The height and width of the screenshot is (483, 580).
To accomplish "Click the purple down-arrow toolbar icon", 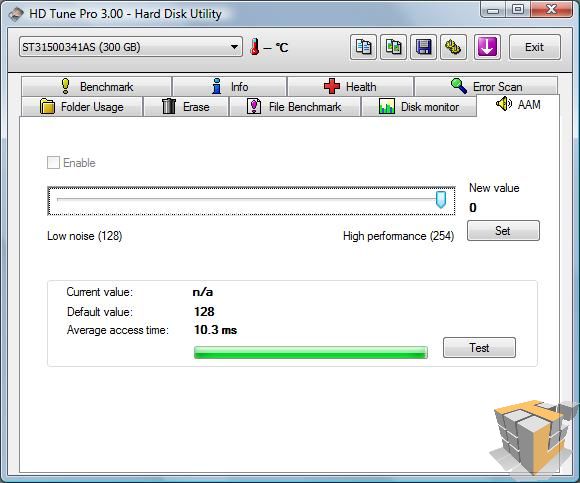I will [487, 47].
